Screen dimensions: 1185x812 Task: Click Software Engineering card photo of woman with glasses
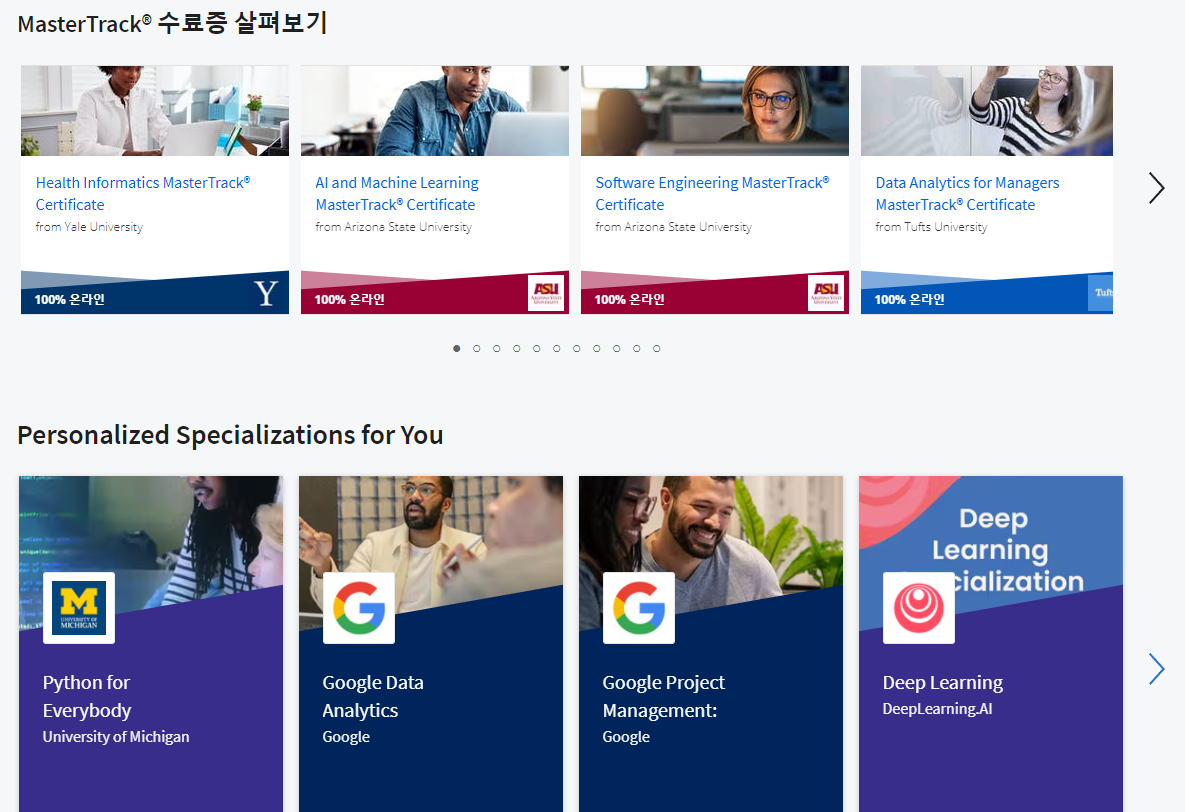point(715,111)
